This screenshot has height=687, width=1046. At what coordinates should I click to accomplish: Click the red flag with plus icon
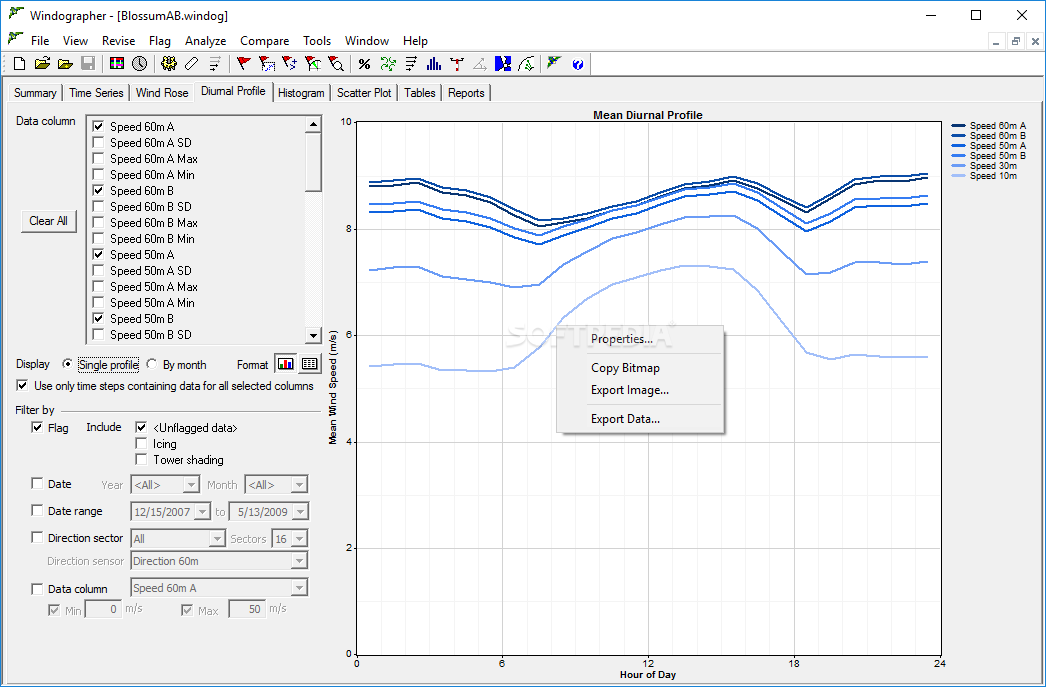point(290,64)
